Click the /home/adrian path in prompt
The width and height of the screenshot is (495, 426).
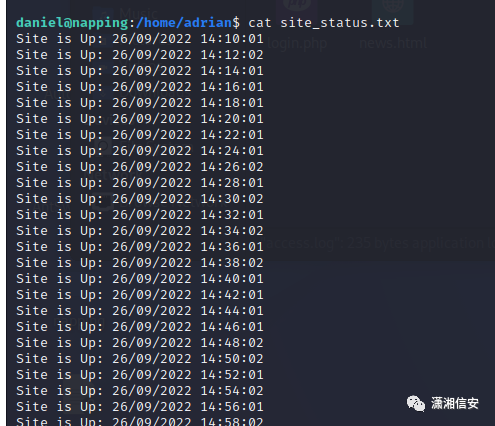184,23
